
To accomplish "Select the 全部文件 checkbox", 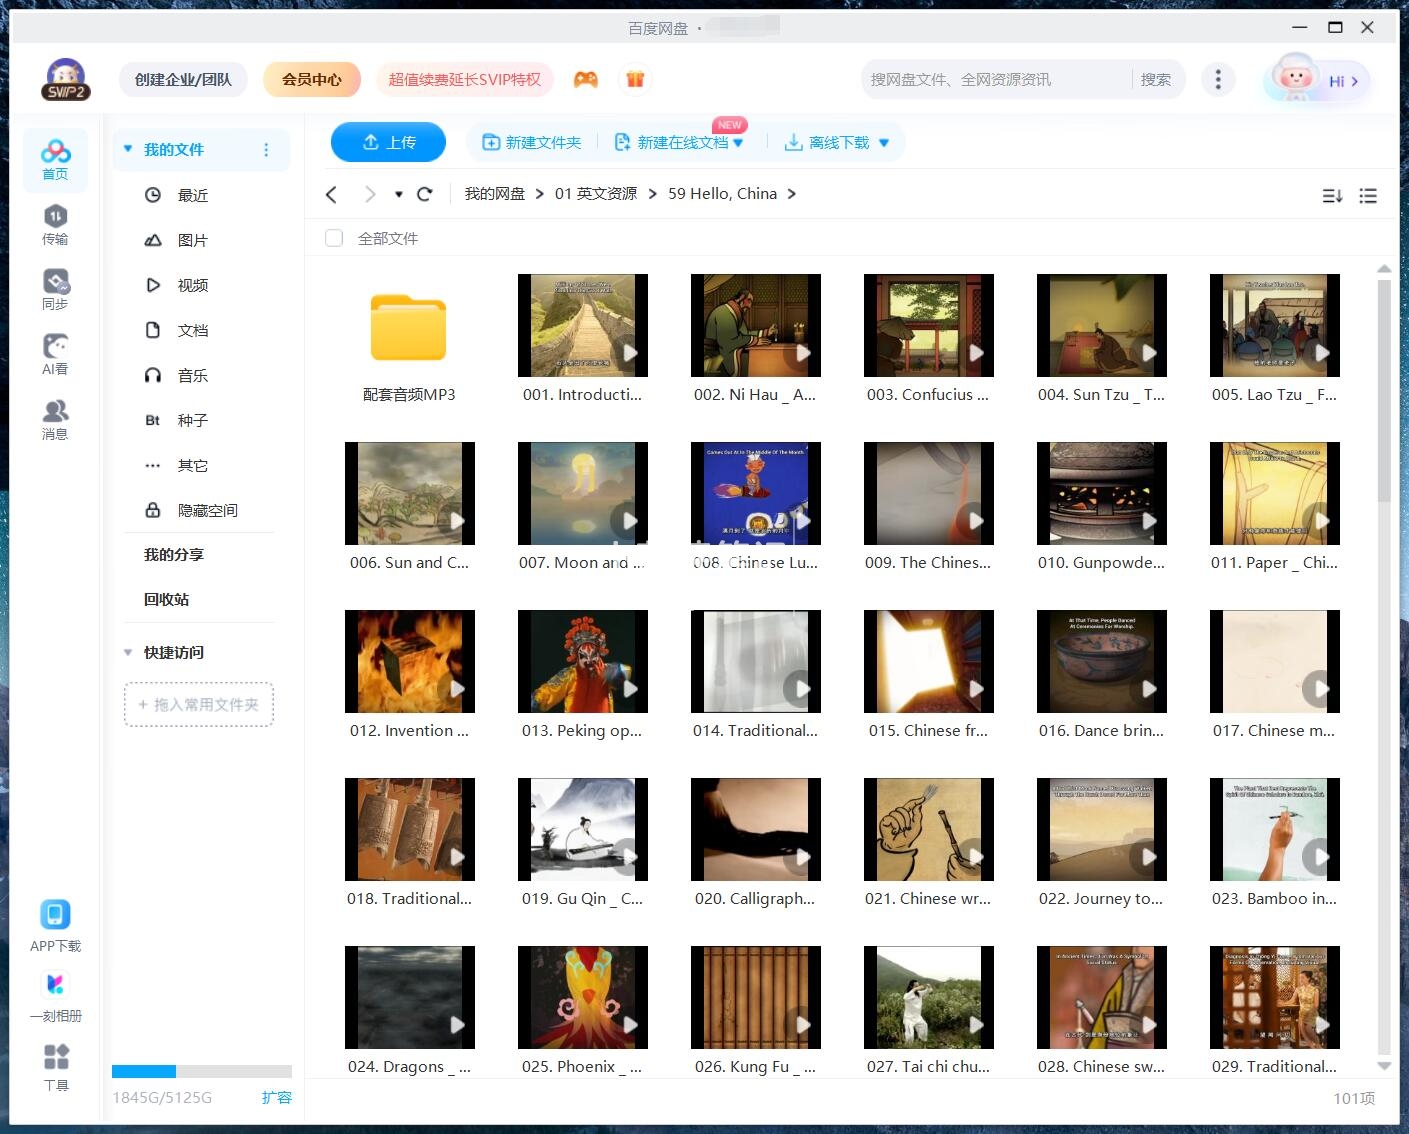I will tap(333, 238).
